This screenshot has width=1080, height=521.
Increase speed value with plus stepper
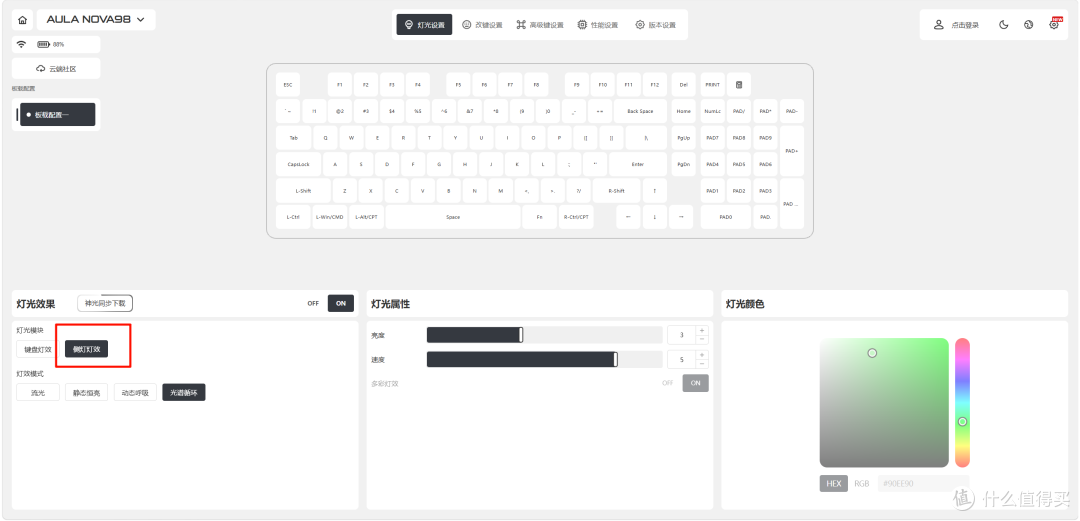(702, 356)
